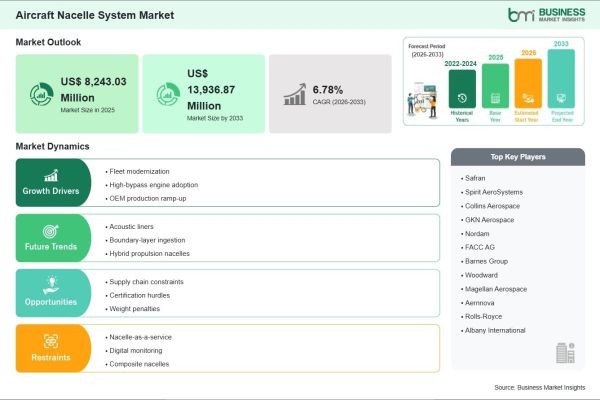The image size is (600, 400).
Task: Click the US$ 8,243.03 Million value
Action: click(93, 90)
